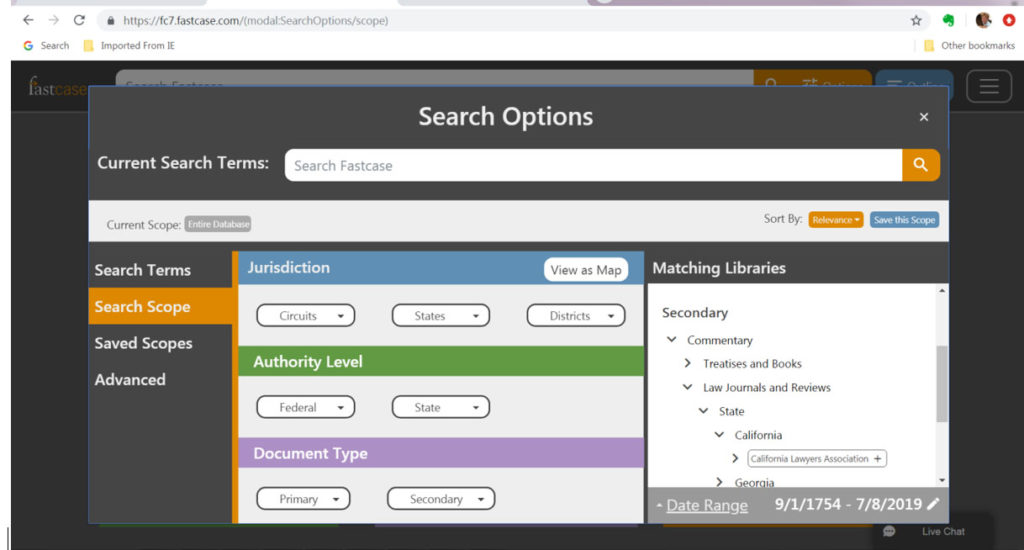The image size is (1024, 550).
Task: Click the plus icon on California Lawyers Association
Action: click(878, 459)
